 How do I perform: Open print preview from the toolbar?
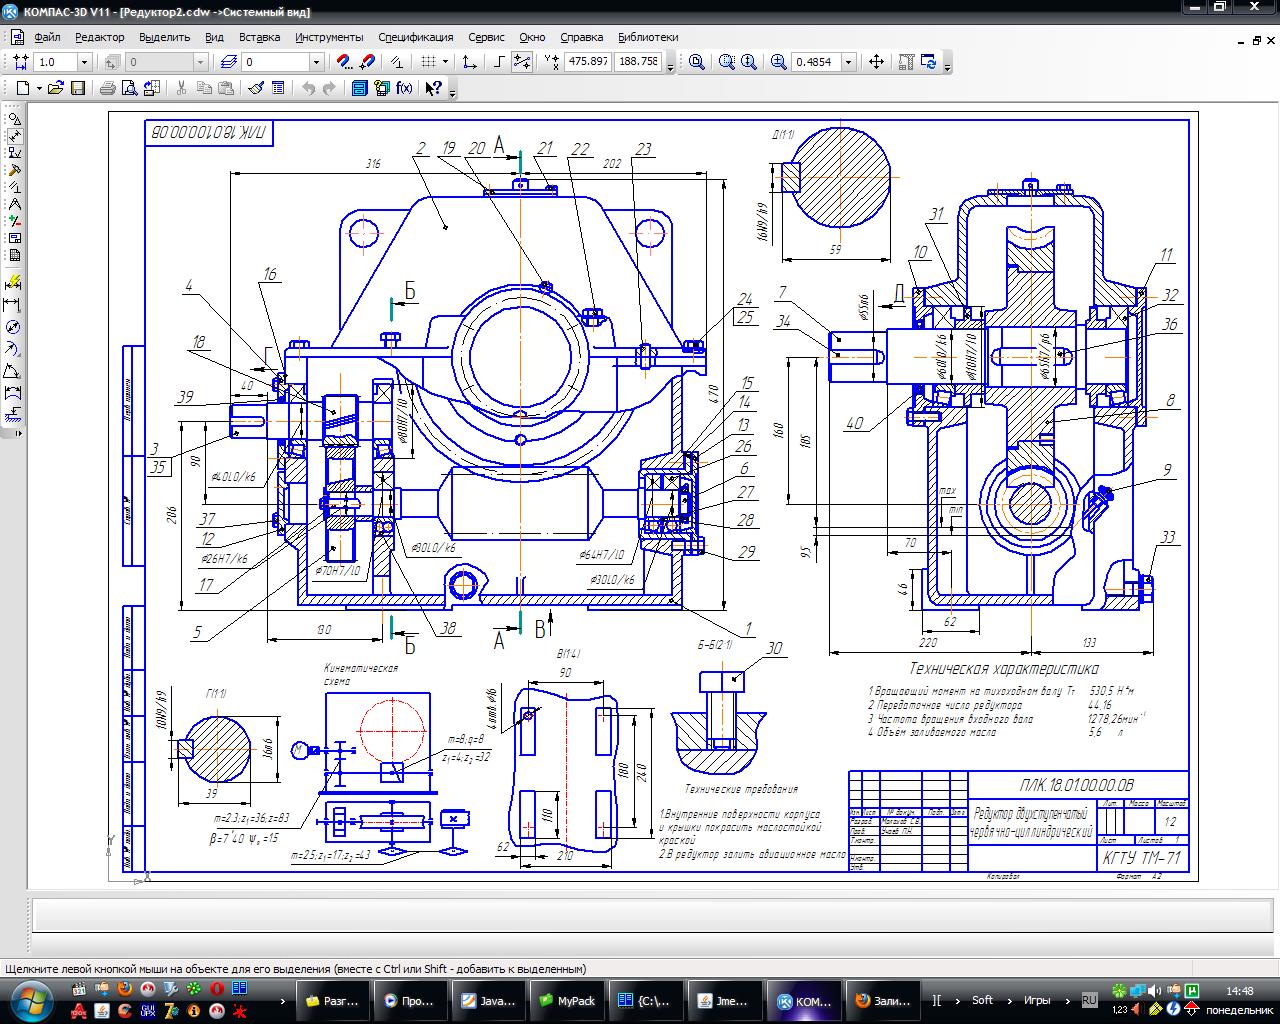pyautogui.click(x=129, y=88)
